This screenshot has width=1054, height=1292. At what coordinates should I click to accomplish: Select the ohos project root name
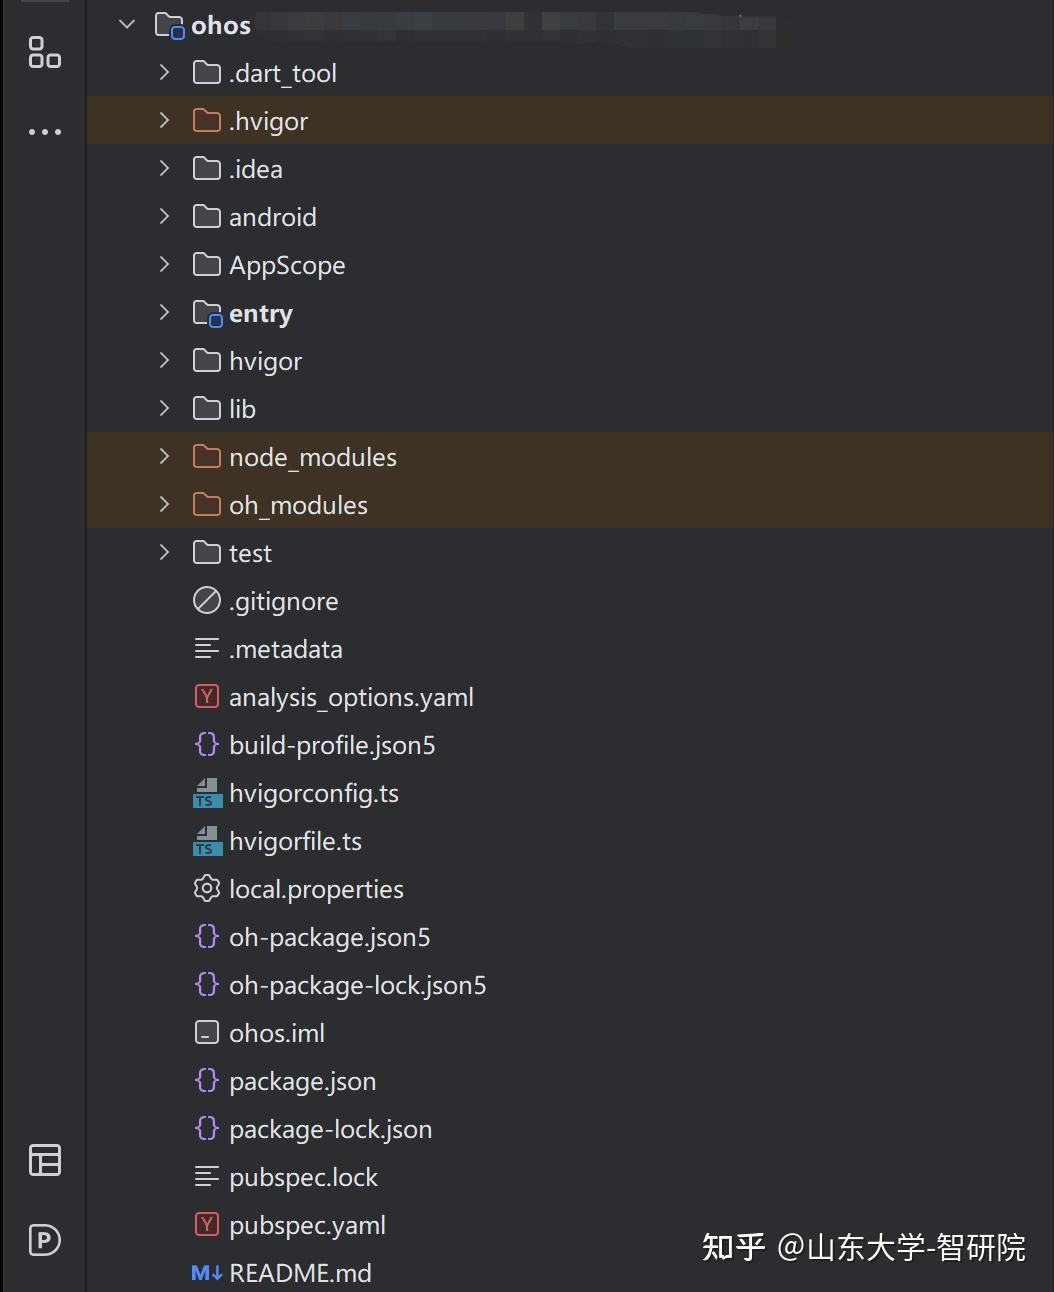coord(221,25)
